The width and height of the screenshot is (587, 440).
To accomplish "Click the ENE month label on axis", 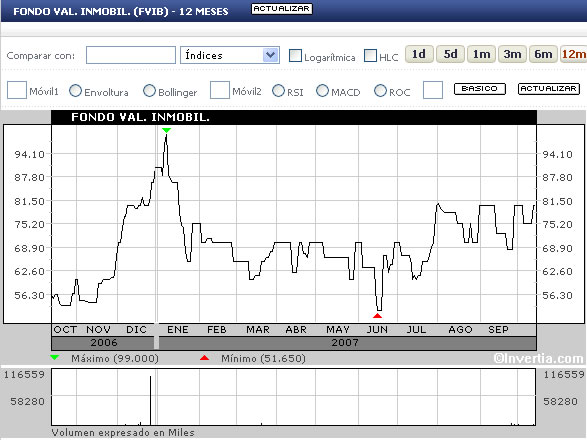I will 178,330.
